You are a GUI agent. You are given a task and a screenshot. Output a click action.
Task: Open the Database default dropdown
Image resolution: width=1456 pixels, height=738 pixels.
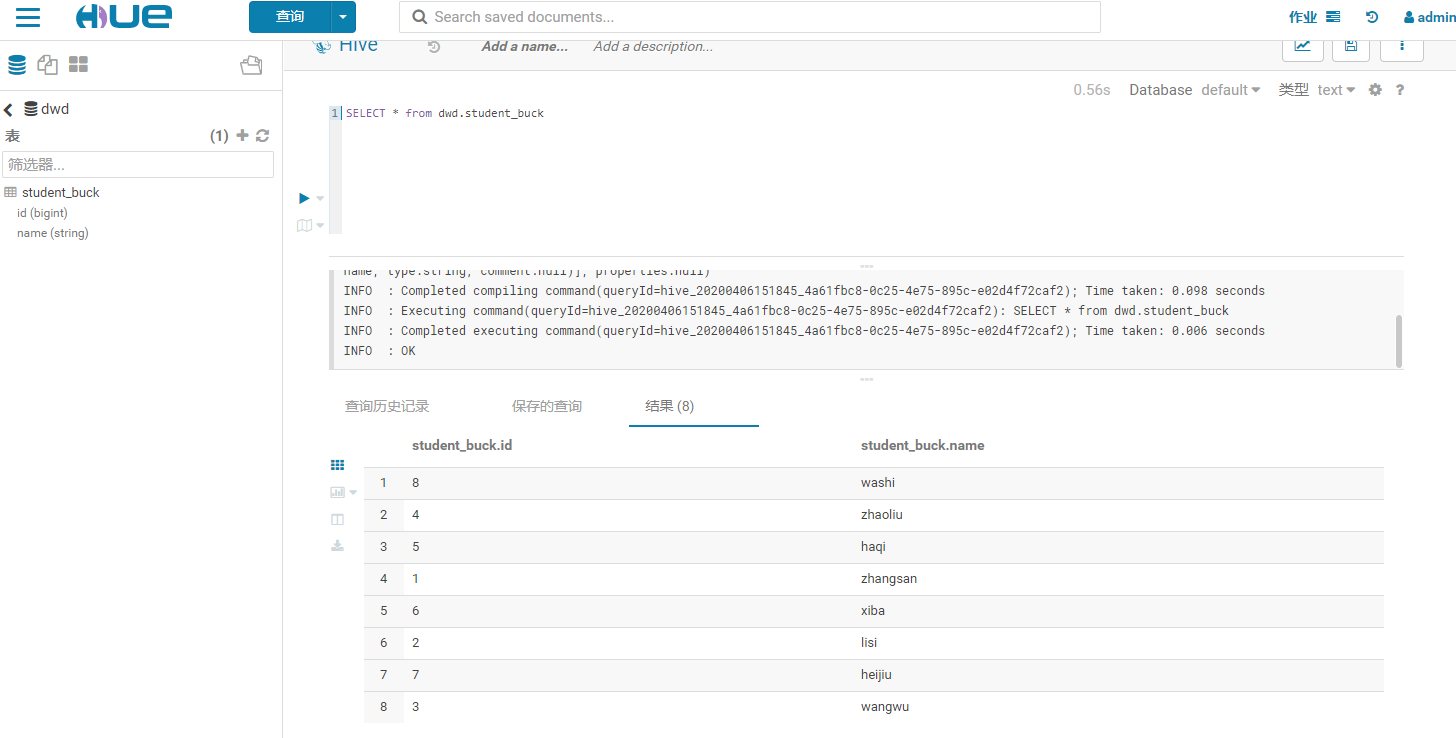1231,90
